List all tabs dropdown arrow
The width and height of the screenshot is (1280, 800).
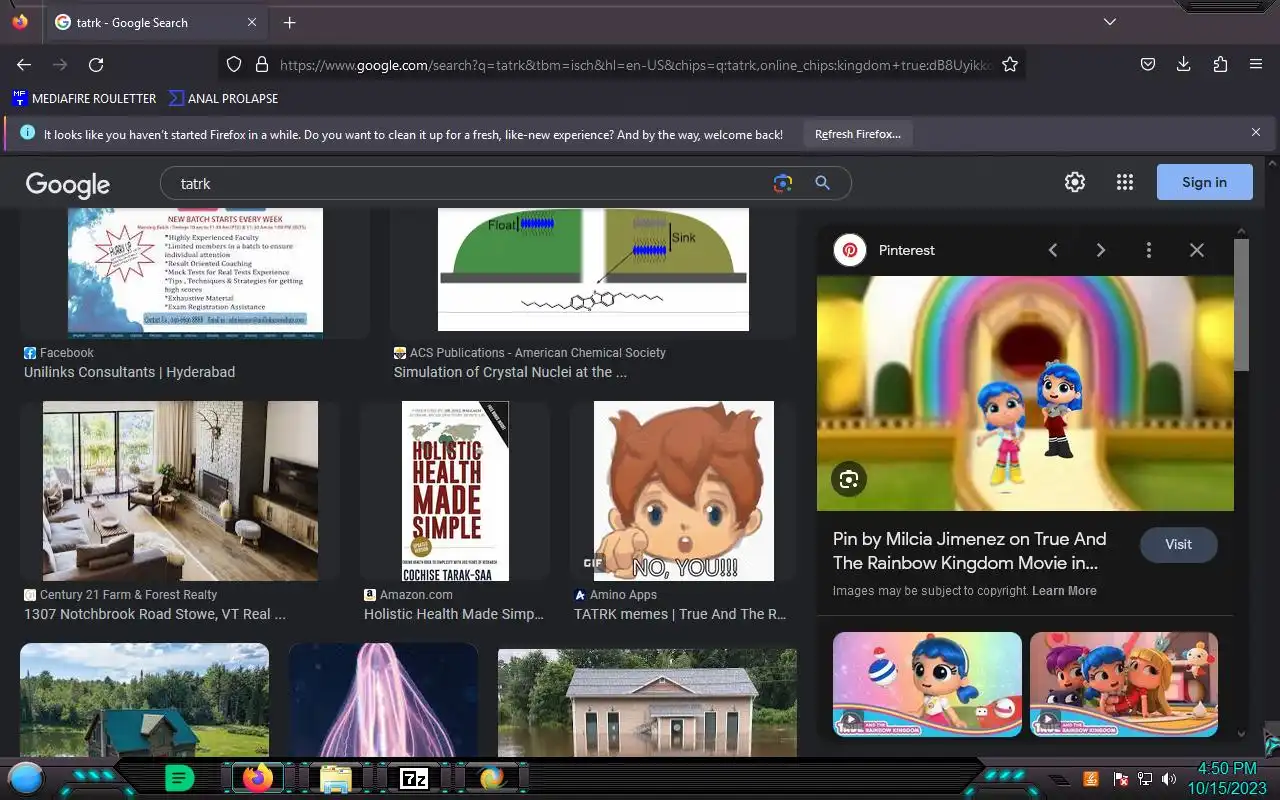tap(1110, 22)
